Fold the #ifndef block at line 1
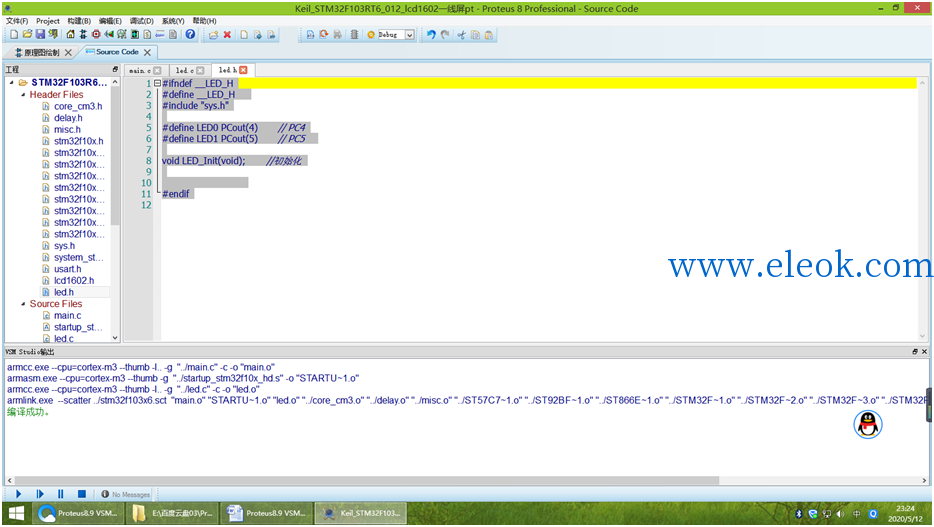The image size is (934, 527). pyautogui.click(x=157, y=83)
